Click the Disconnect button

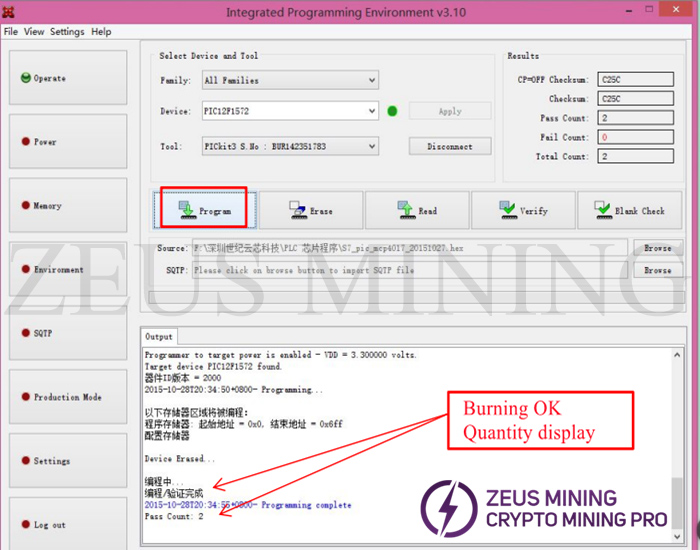[450, 146]
